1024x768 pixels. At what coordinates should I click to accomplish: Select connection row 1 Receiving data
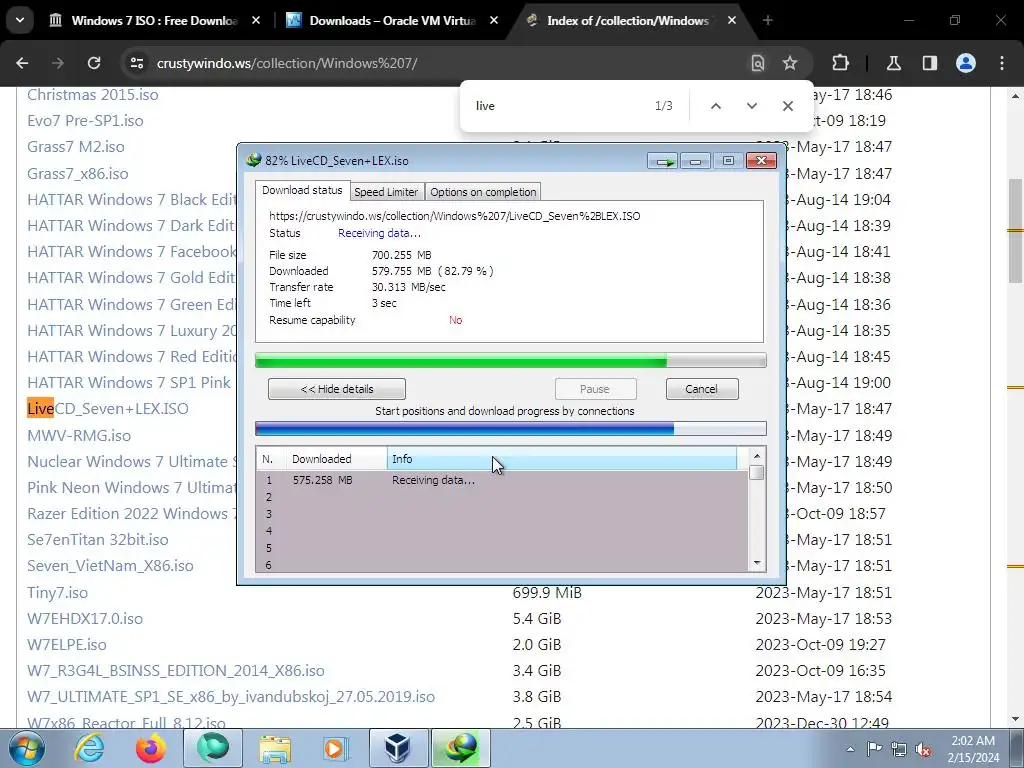502,480
